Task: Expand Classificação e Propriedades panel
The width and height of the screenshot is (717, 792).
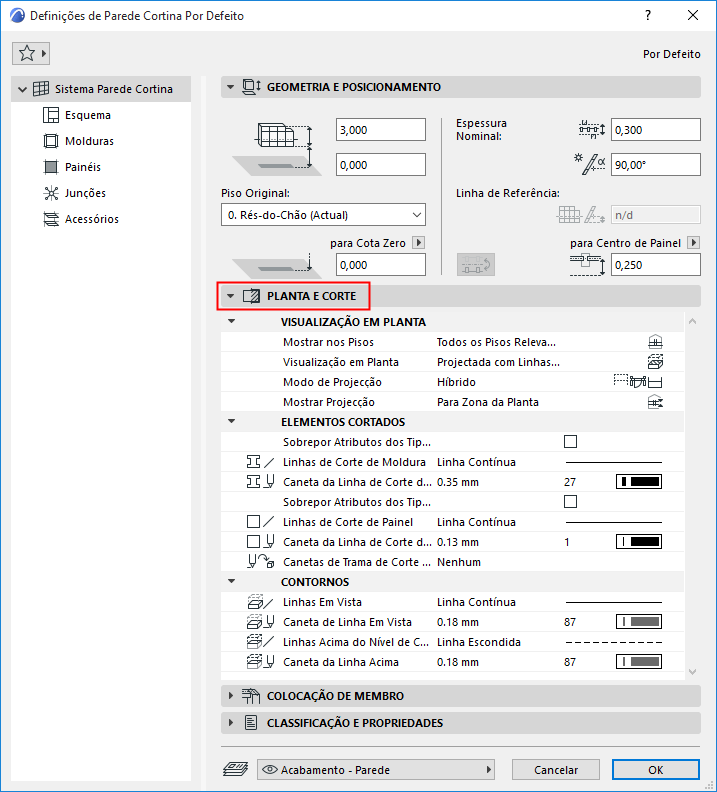Action: (x=231, y=723)
